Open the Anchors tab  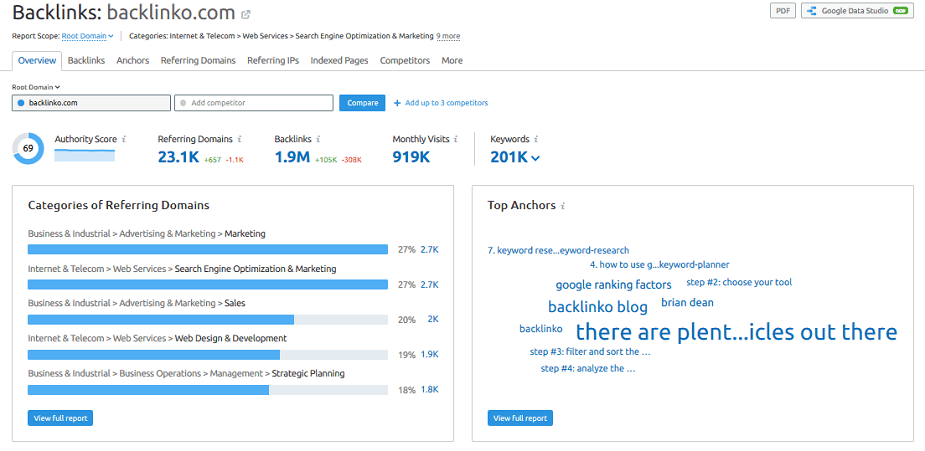coord(133,61)
